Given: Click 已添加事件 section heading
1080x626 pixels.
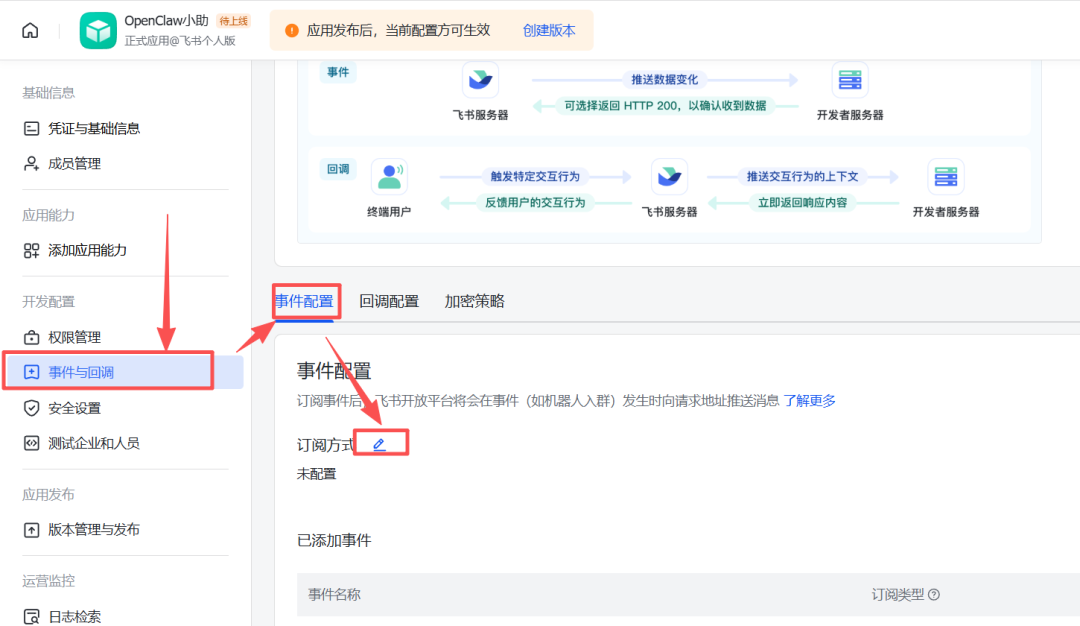Looking at the screenshot, I should point(334,541).
